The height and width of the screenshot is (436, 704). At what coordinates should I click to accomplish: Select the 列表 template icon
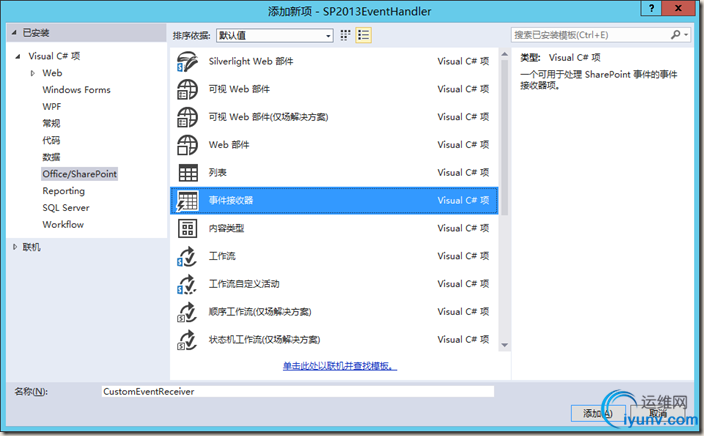188,173
